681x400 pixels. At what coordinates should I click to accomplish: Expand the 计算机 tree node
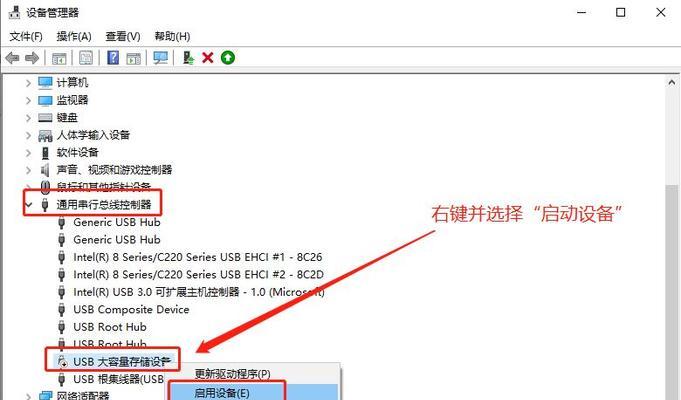pyautogui.click(x=28, y=83)
